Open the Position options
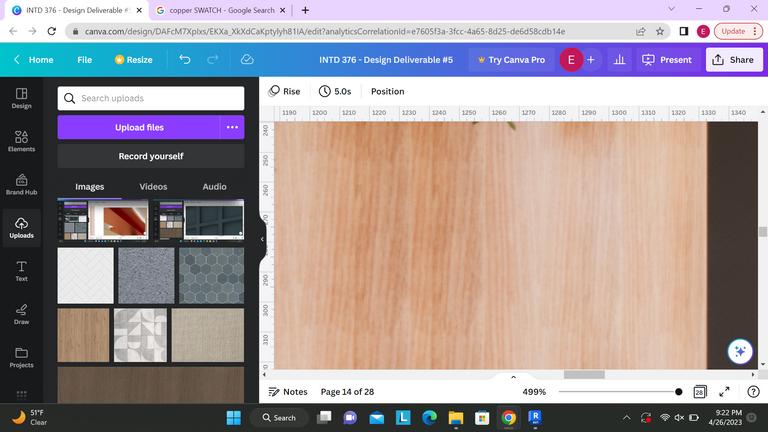The width and height of the screenshot is (768, 432). coord(387,92)
